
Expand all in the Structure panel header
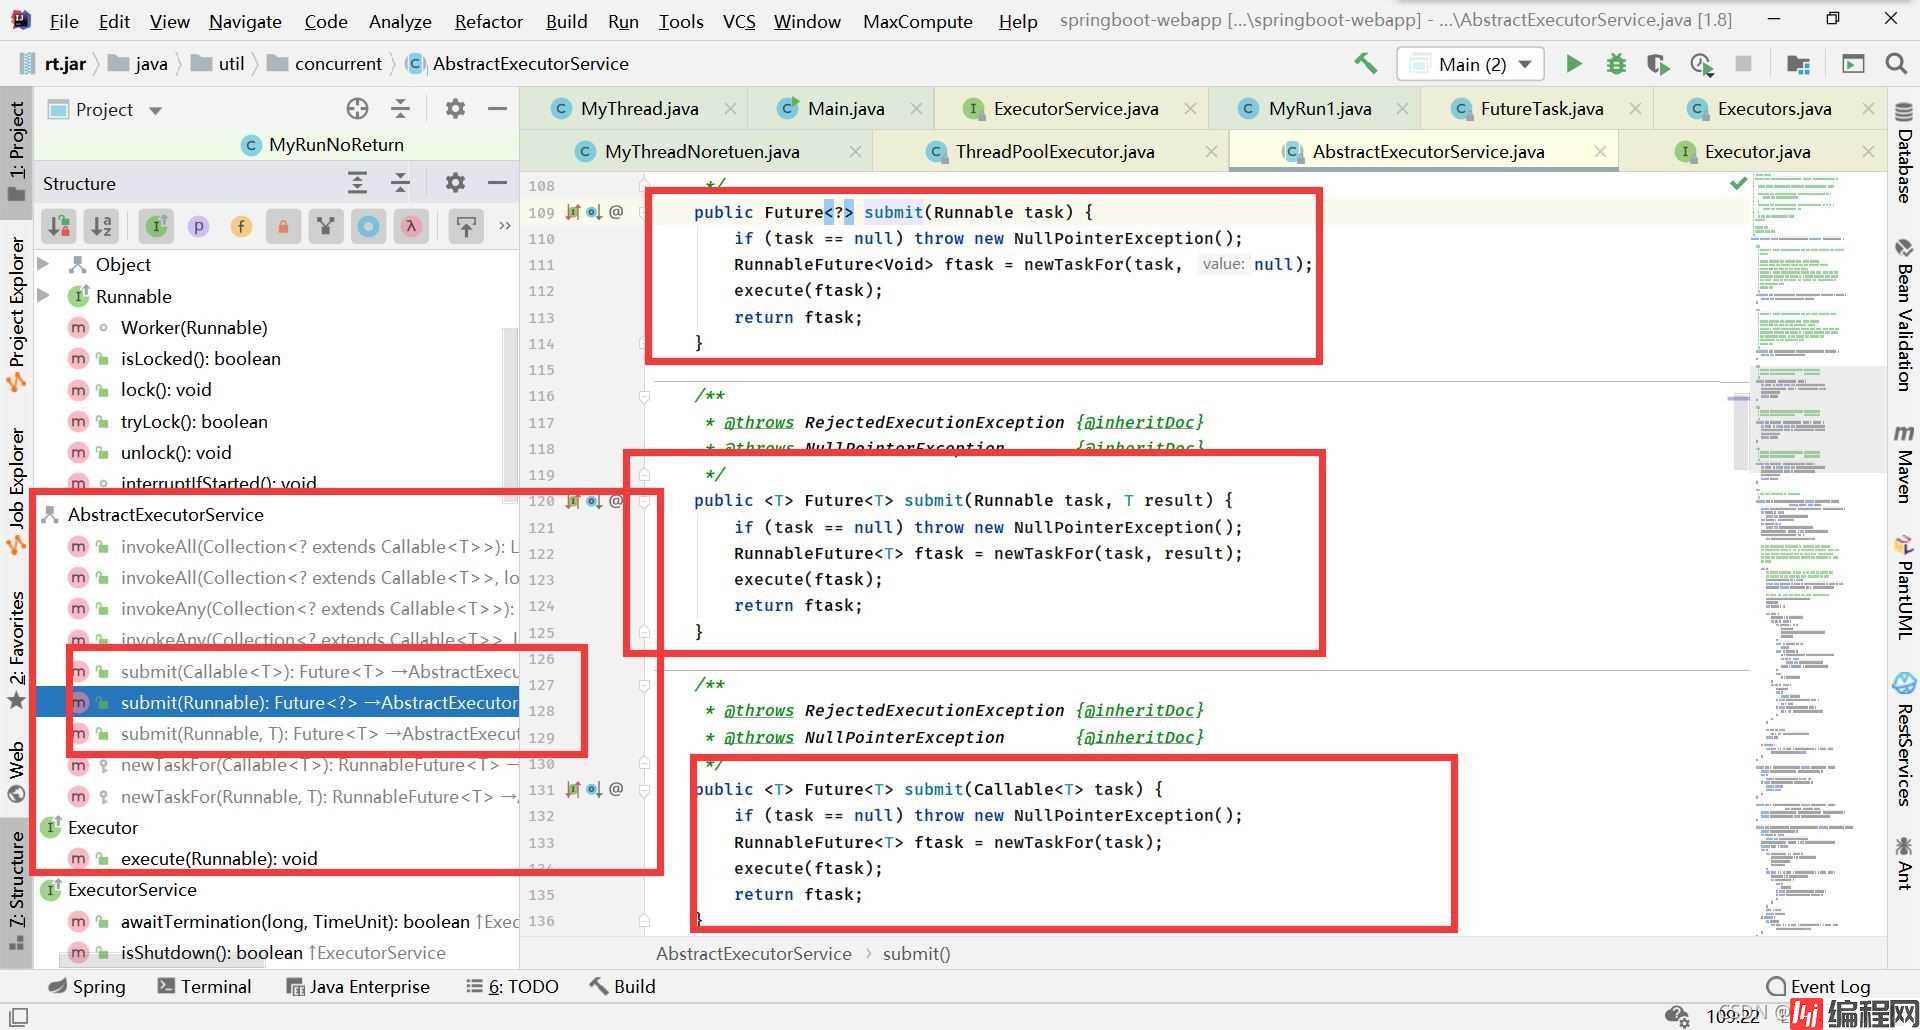[x=357, y=182]
